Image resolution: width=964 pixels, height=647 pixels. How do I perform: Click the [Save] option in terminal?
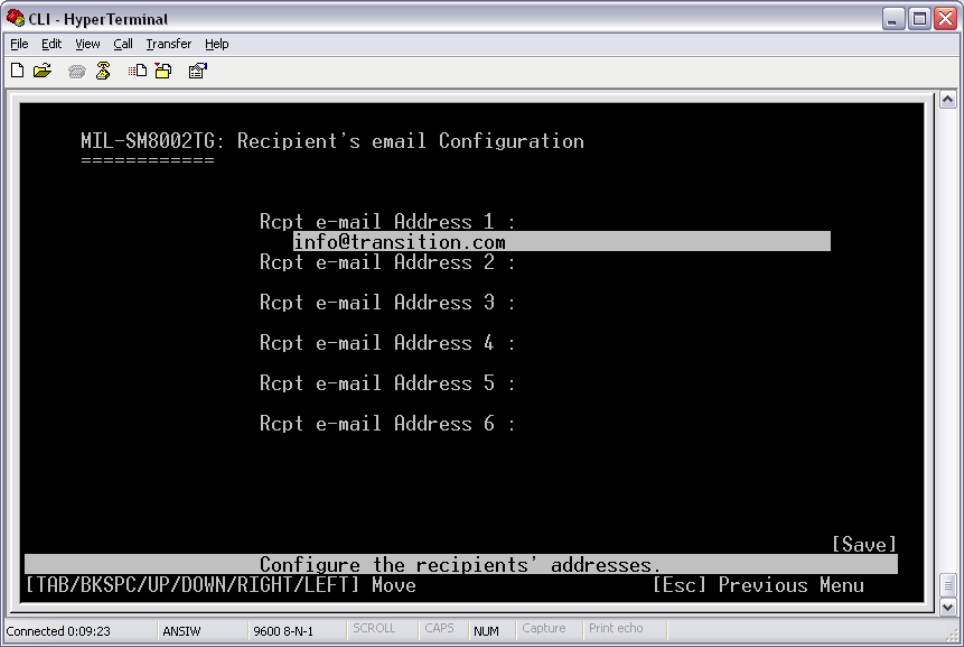point(864,544)
